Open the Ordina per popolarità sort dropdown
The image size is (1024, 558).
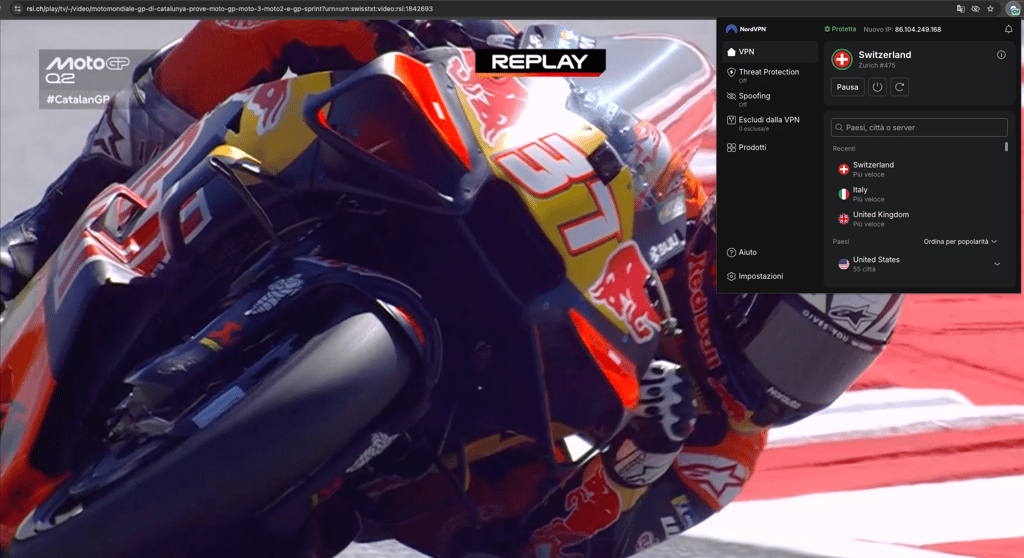(x=960, y=242)
